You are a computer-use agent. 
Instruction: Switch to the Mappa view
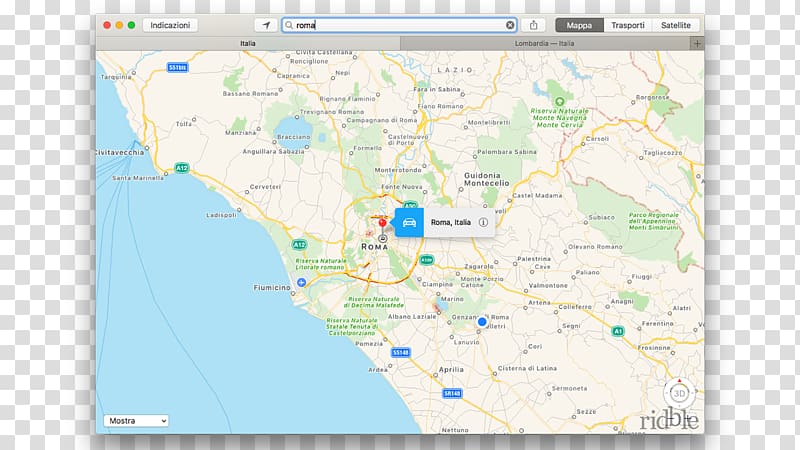579,25
